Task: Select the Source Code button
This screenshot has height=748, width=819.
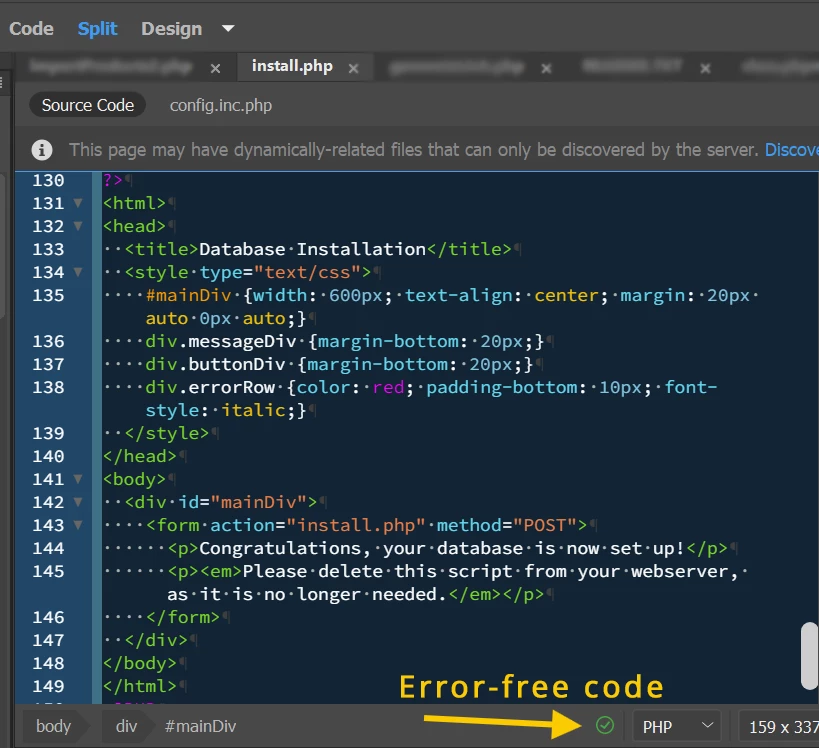Action: pyautogui.click(x=88, y=105)
